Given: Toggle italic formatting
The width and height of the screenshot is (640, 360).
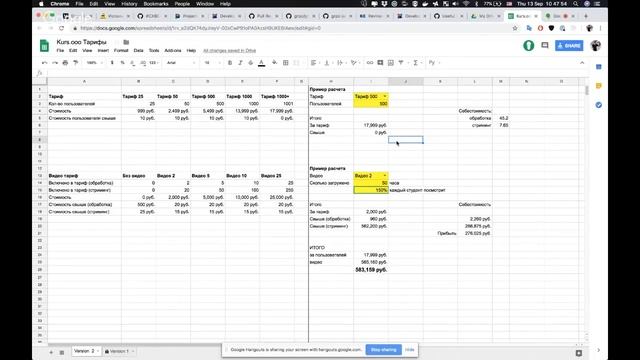Looking at the screenshot, I should pyautogui.click(x=240, y=63).
